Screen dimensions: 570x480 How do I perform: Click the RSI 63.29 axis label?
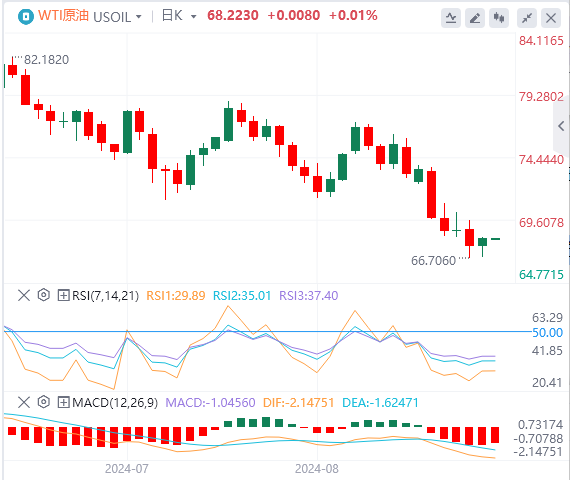(x=547, y=318)
